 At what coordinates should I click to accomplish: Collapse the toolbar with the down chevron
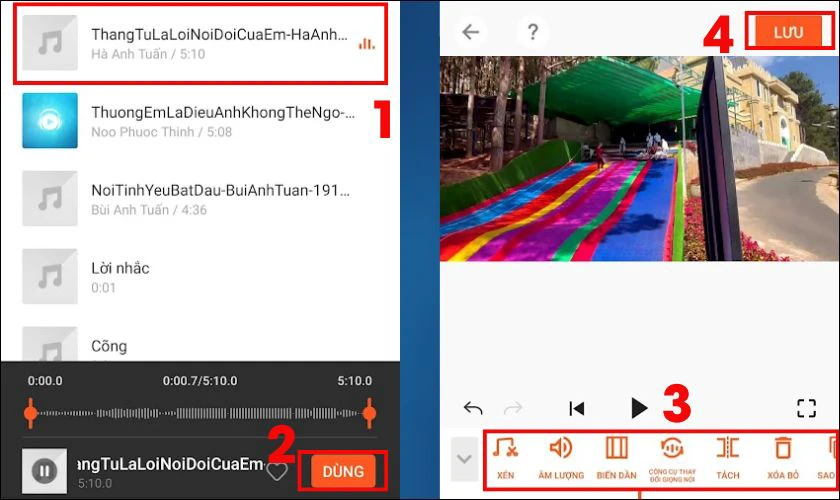pyautogui.click(x=464, y=459)
